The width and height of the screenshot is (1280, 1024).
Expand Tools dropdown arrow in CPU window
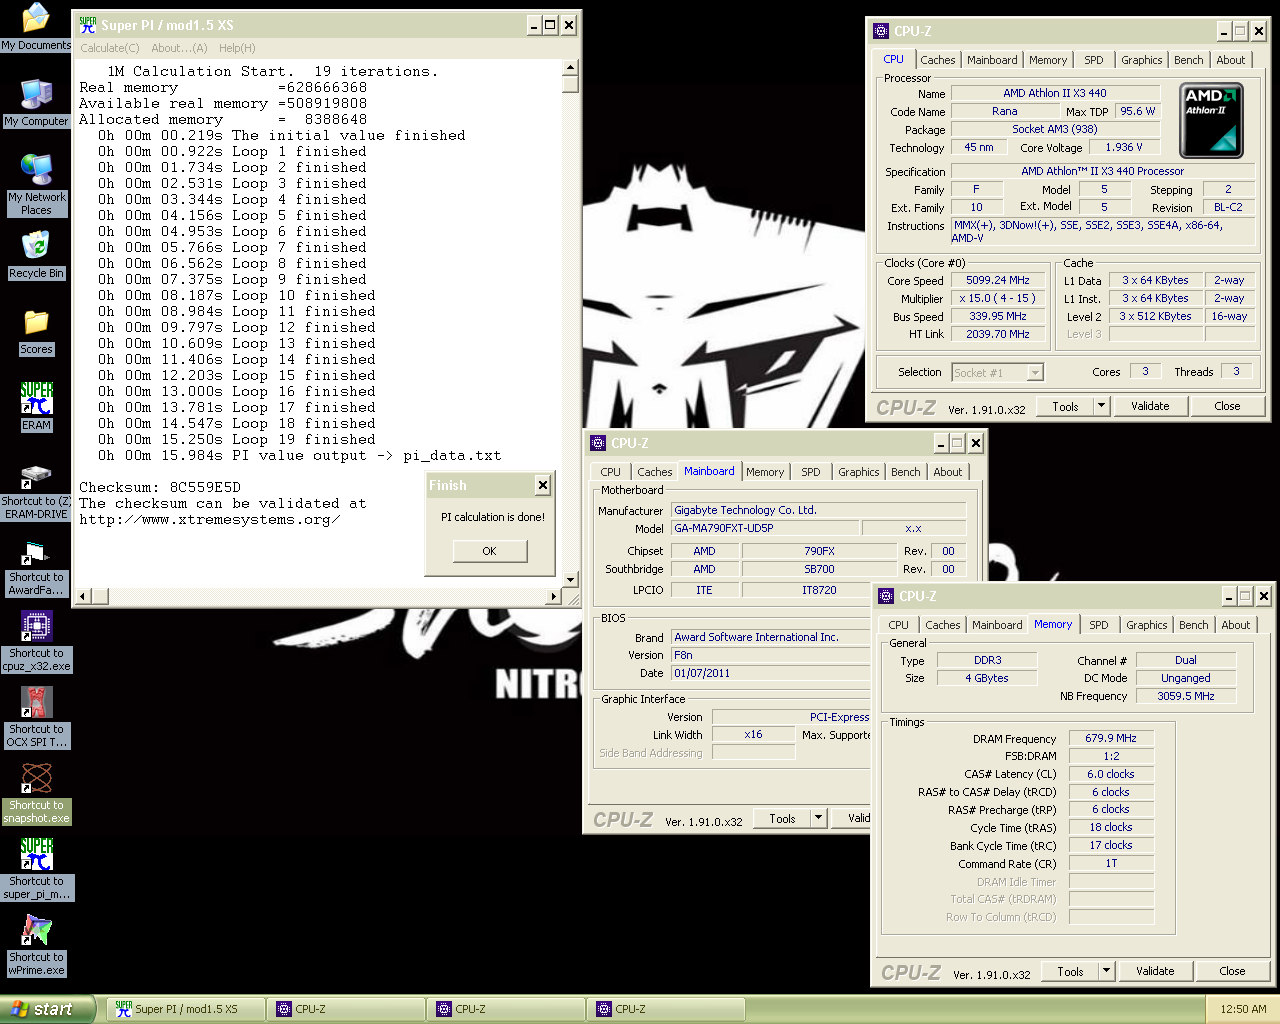(x=1101, y=406)
